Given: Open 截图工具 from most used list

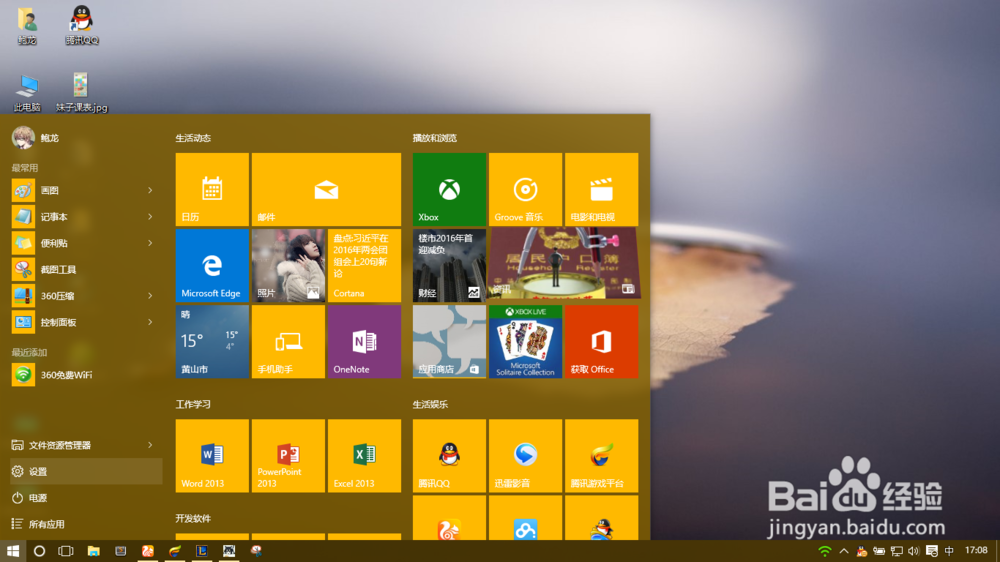Looking at the screenshot, I should pos(86,269).
